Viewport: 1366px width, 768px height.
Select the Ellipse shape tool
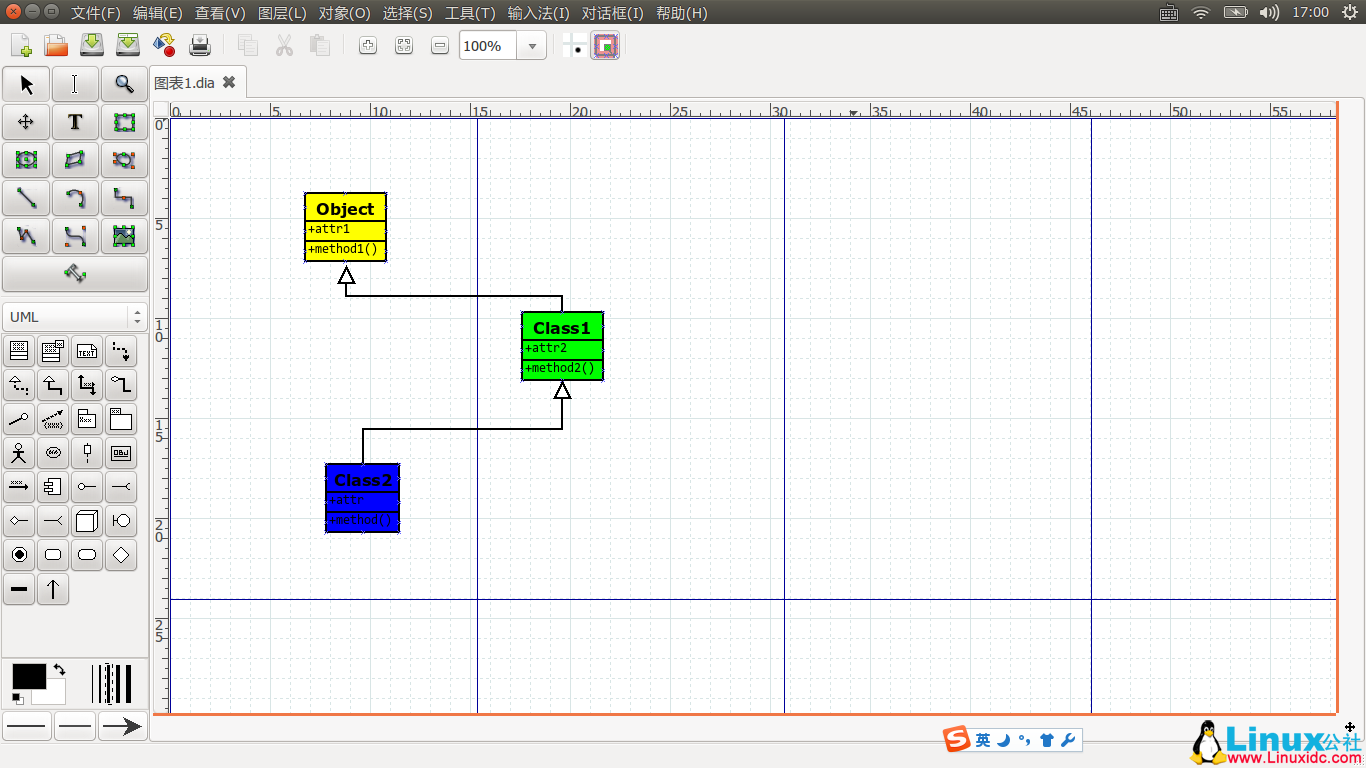pos(26,160)
